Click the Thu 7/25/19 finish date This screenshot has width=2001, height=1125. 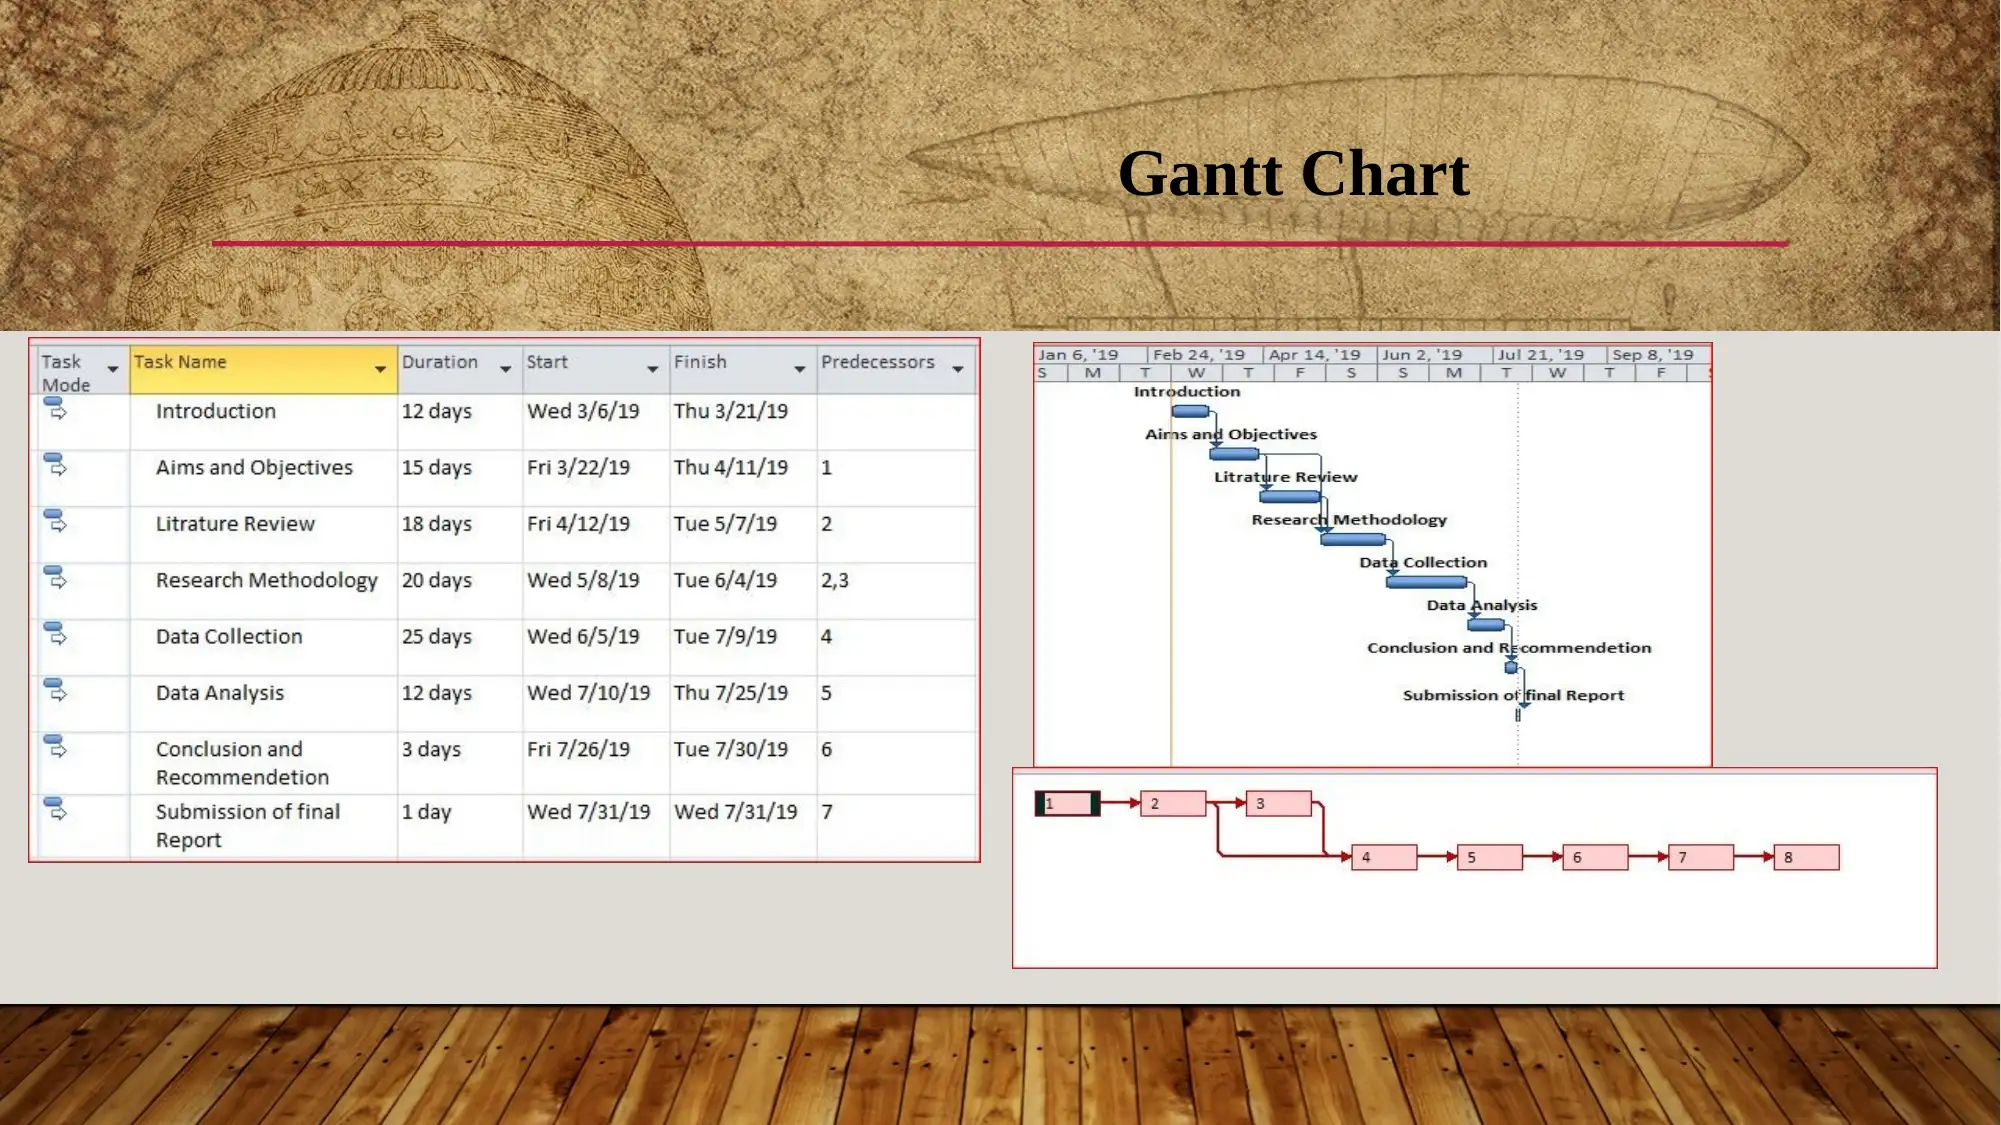point(743,703)
